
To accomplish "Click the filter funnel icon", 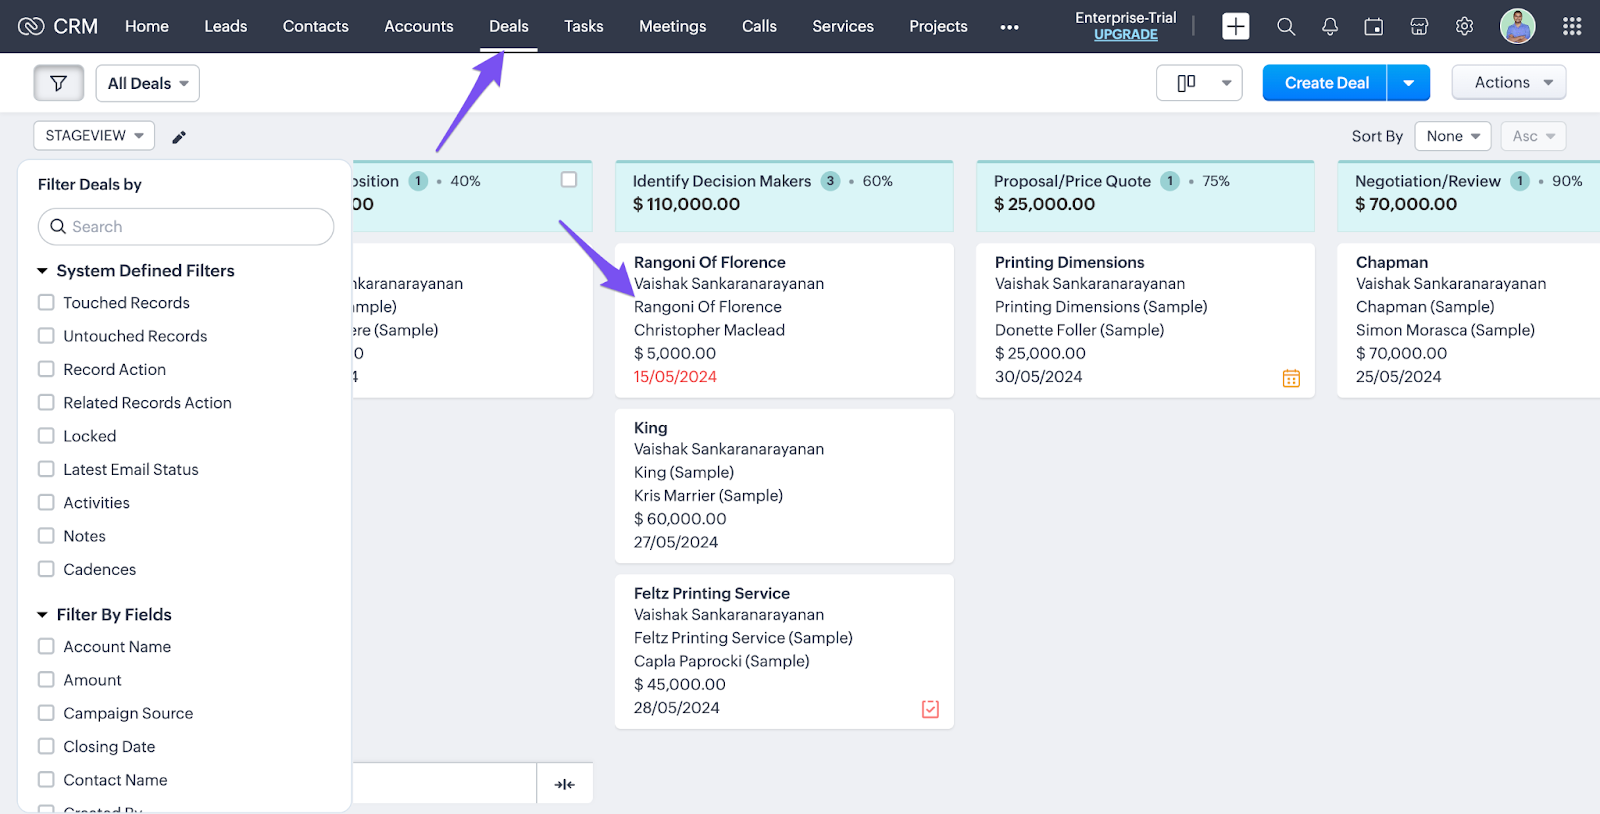I will [58, 83].
